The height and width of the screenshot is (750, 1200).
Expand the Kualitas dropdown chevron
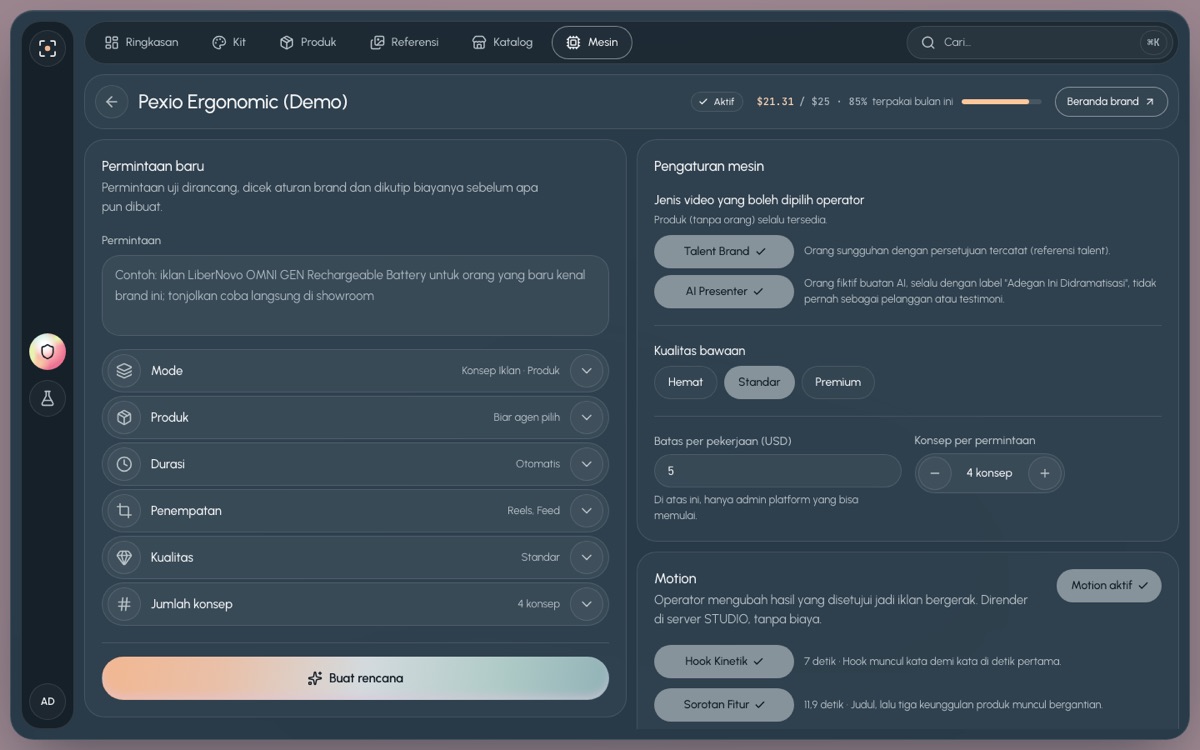point(587,557)
